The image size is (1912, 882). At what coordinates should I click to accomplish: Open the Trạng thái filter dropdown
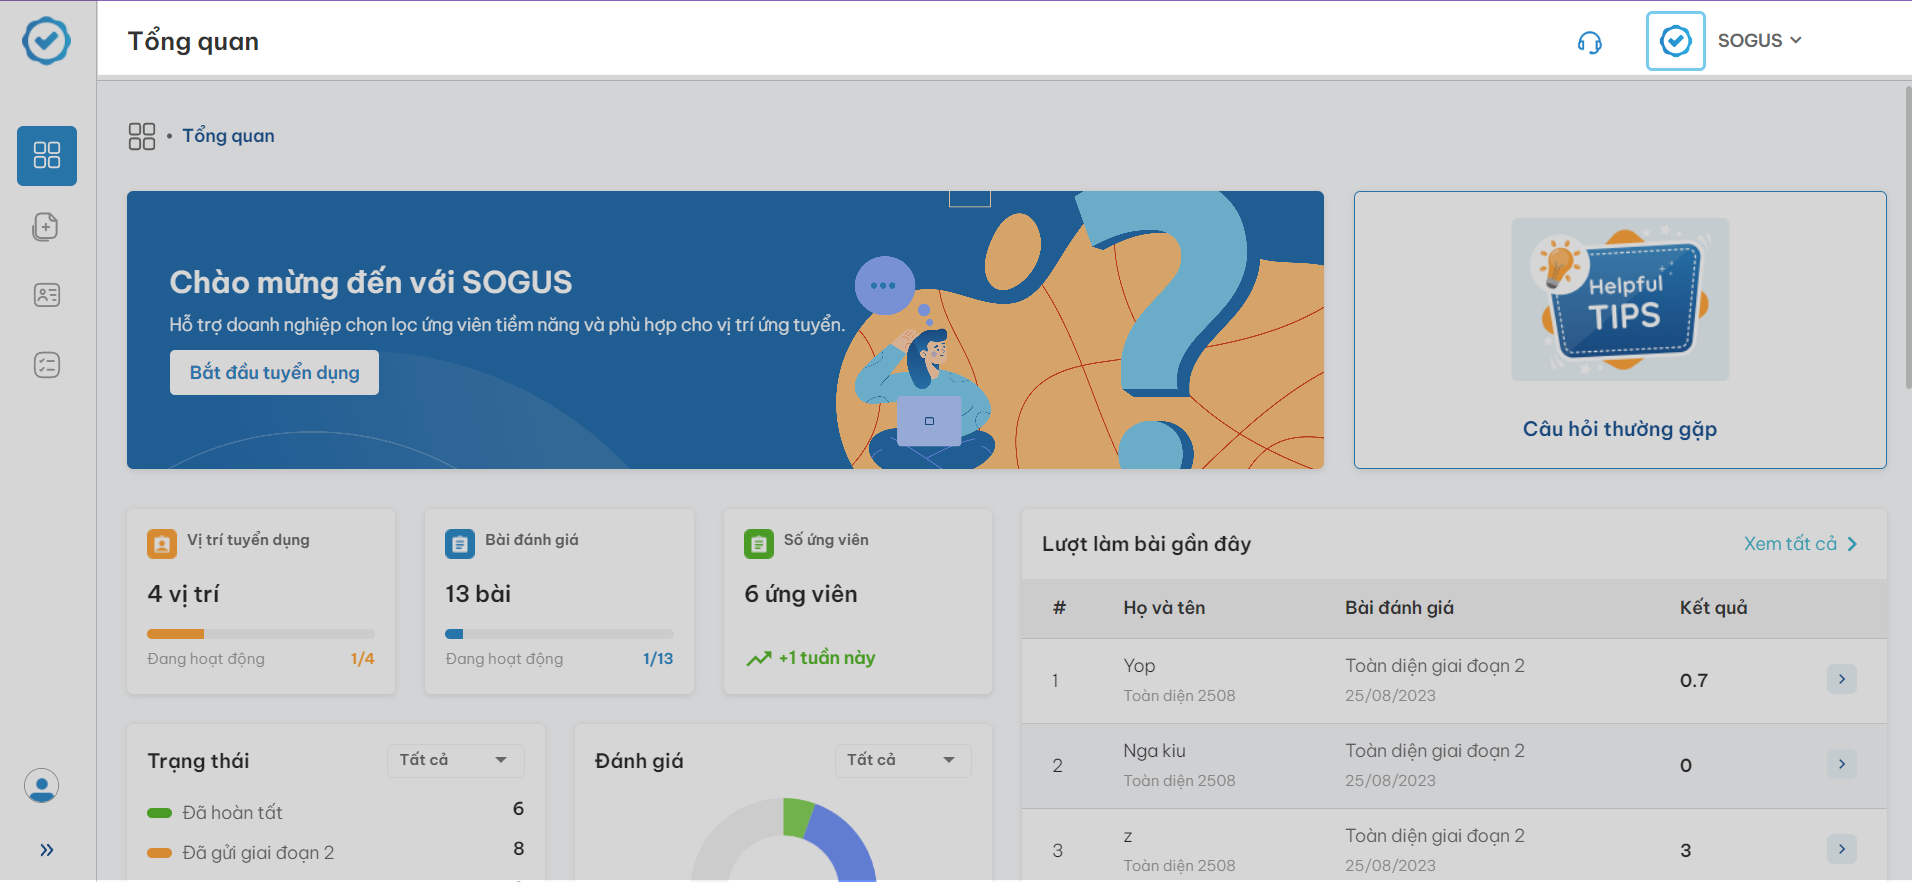454,760
